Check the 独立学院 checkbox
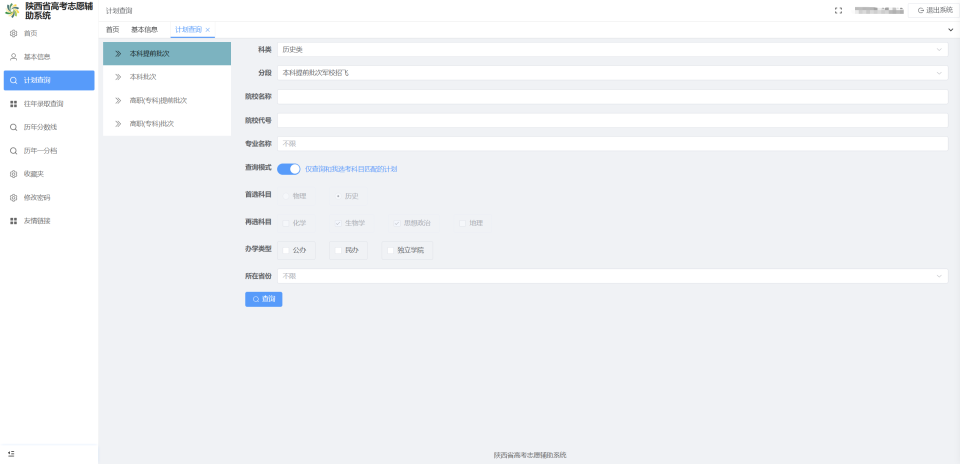 [390, 250]
